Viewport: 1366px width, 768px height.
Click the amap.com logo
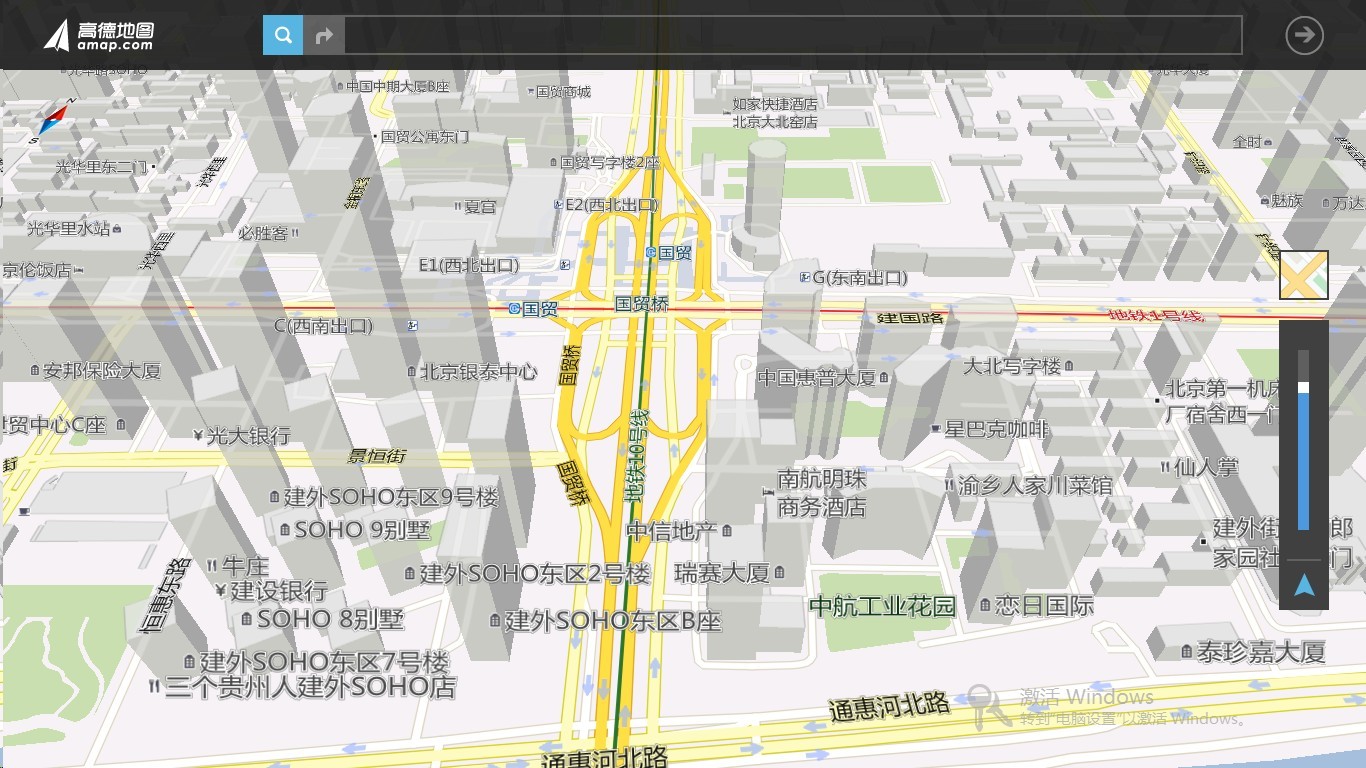click(x=100, y=34)
